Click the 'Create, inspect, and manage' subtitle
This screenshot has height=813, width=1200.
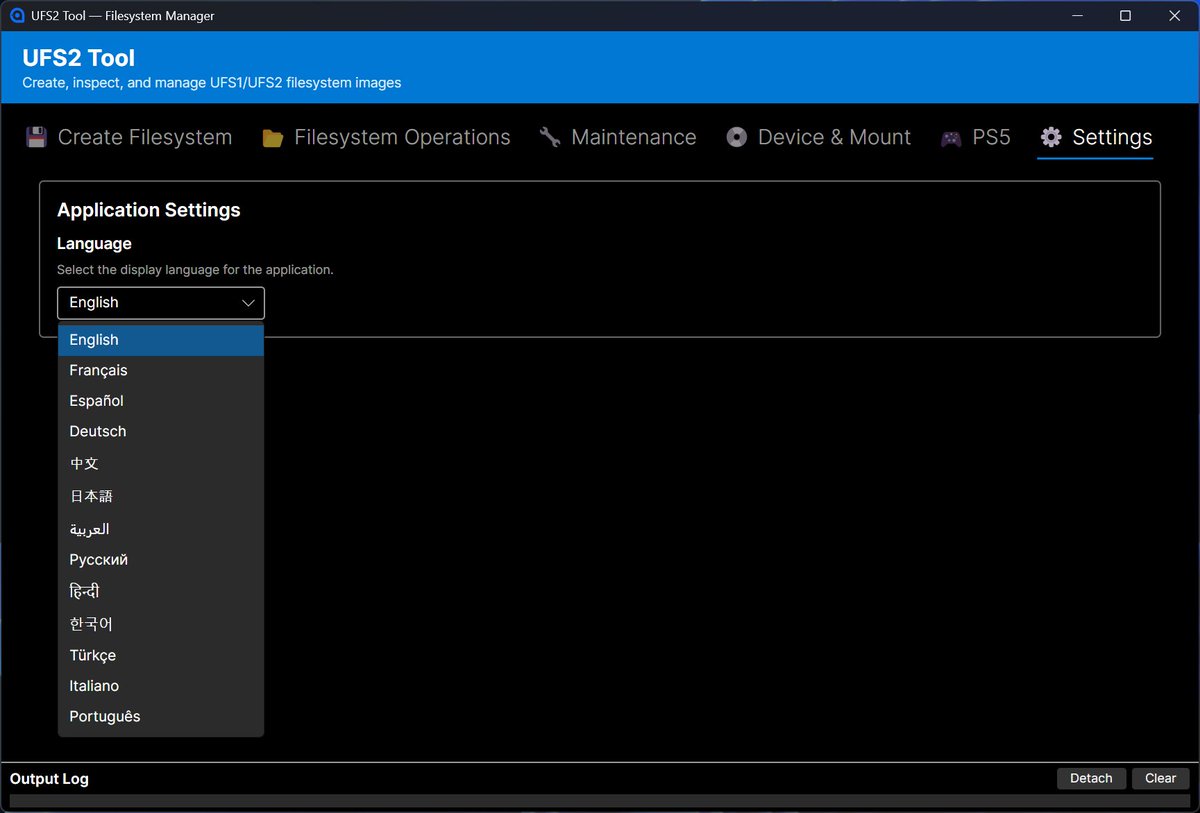[212, 83]
